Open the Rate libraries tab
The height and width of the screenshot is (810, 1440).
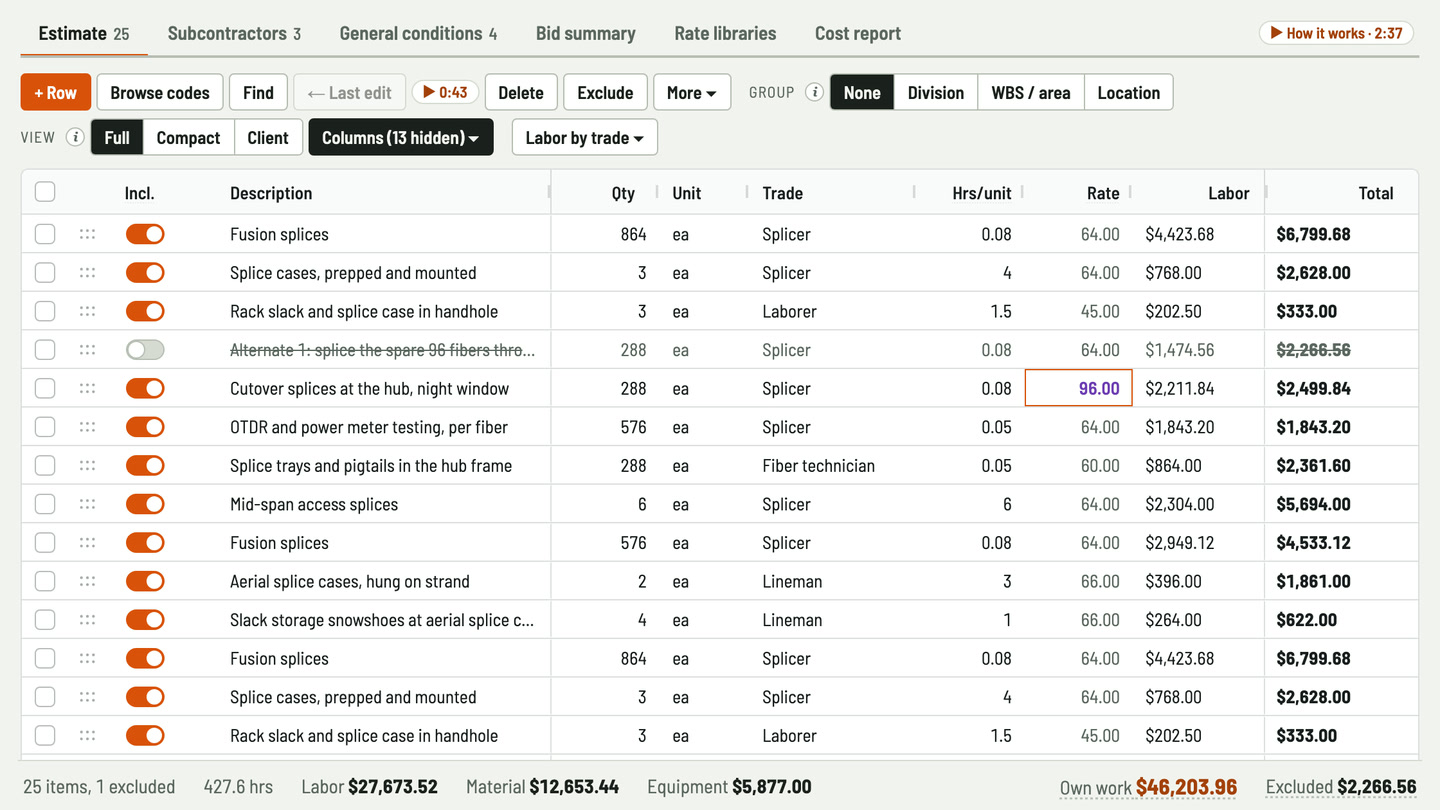[725, 33]
